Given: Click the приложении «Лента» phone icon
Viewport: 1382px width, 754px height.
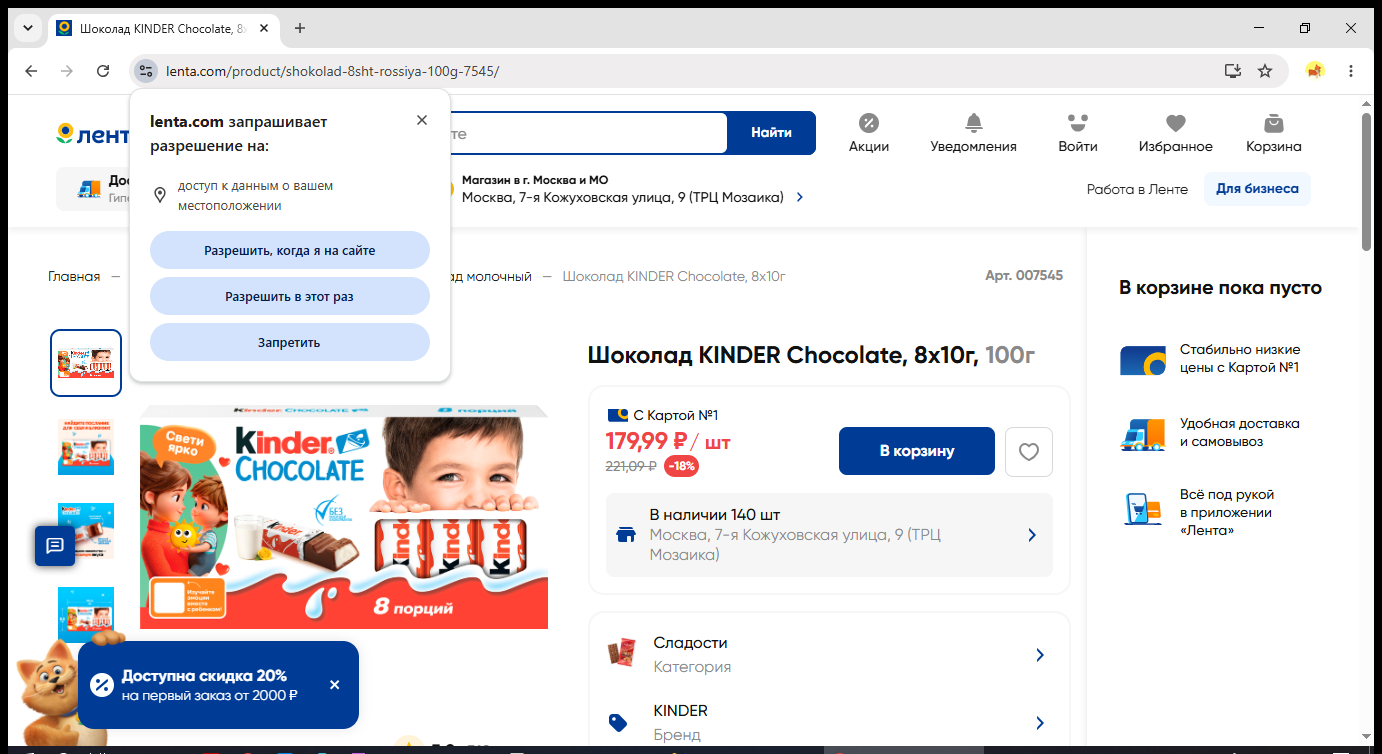Looking at the screenshot, I should [x=1142, y=508].
